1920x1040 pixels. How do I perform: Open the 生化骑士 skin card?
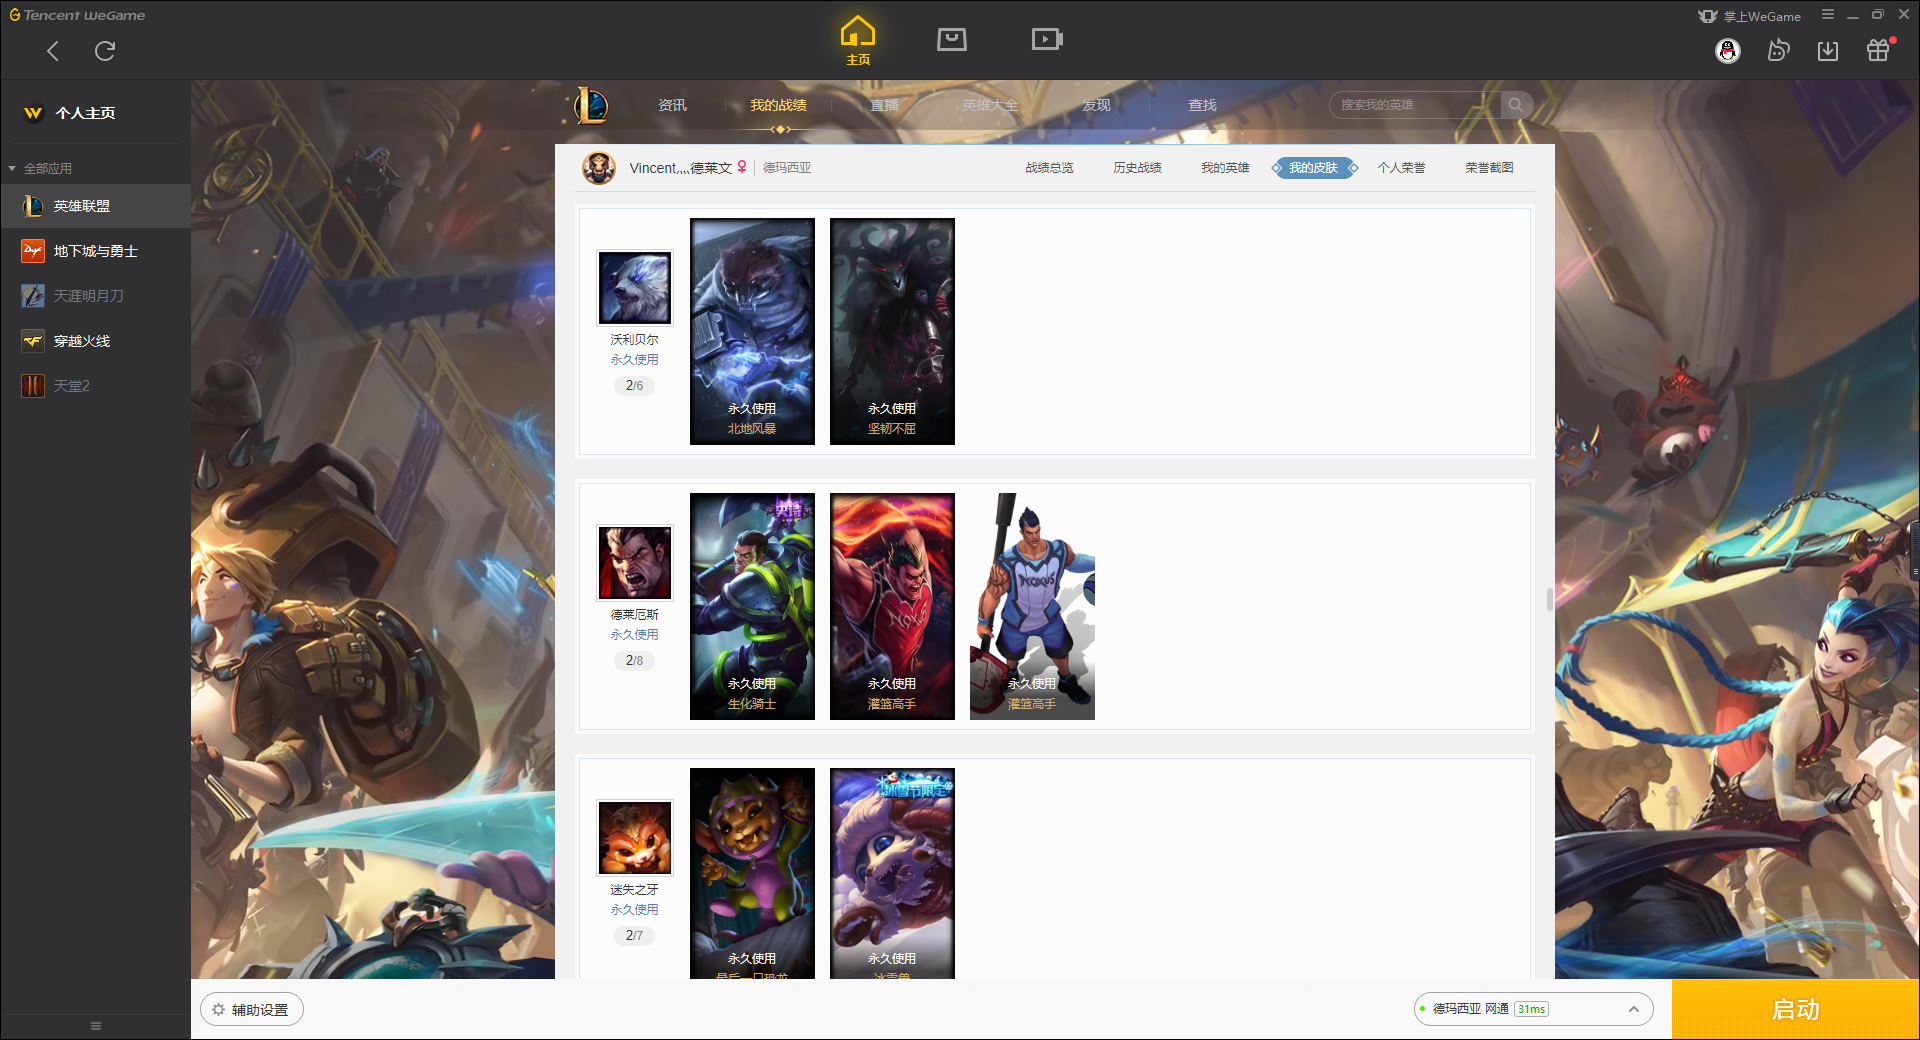pyautogui.click(x=752, y=606)
